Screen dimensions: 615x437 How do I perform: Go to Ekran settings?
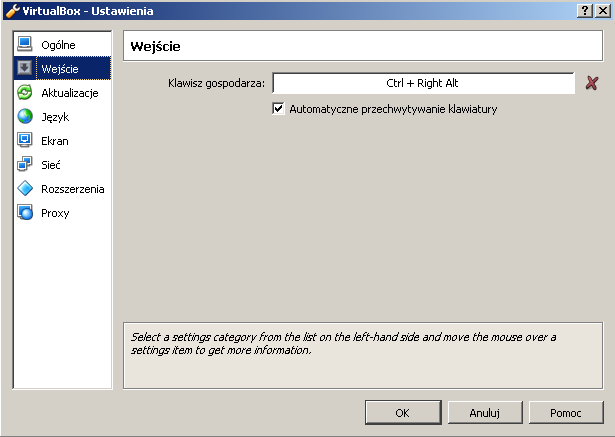62,141
